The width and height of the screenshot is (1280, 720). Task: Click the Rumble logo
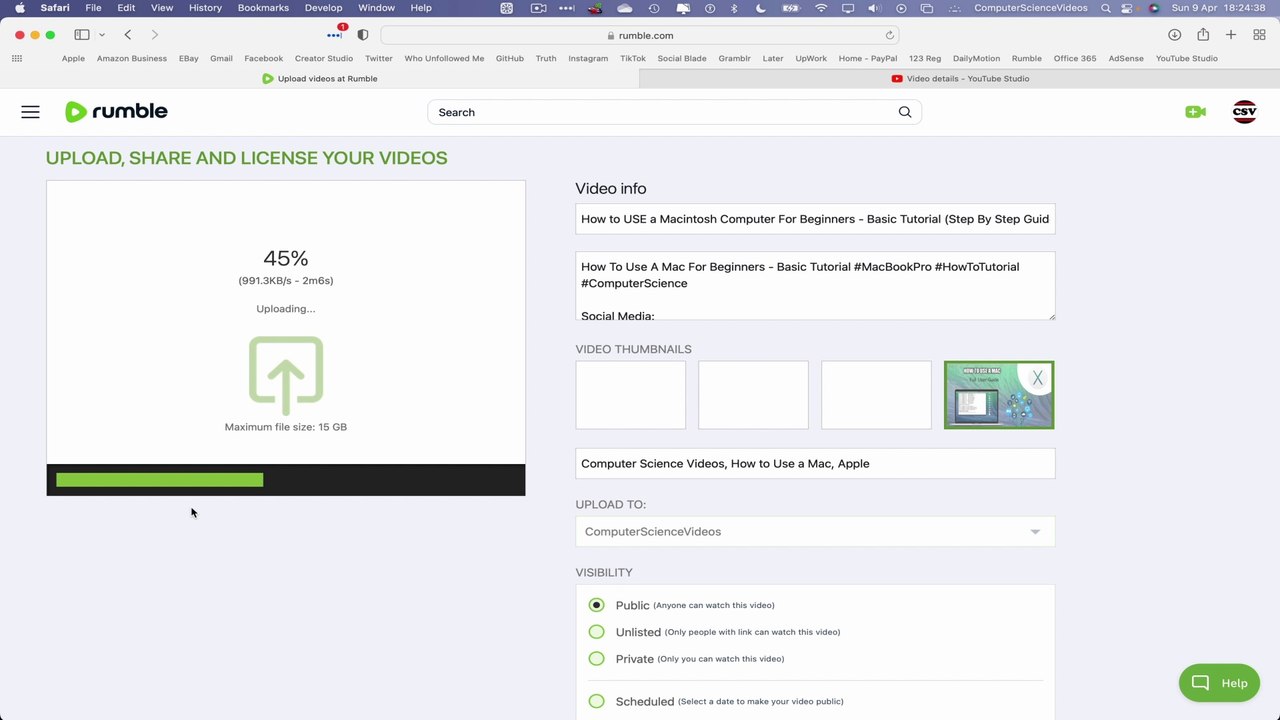coord(116,111)
